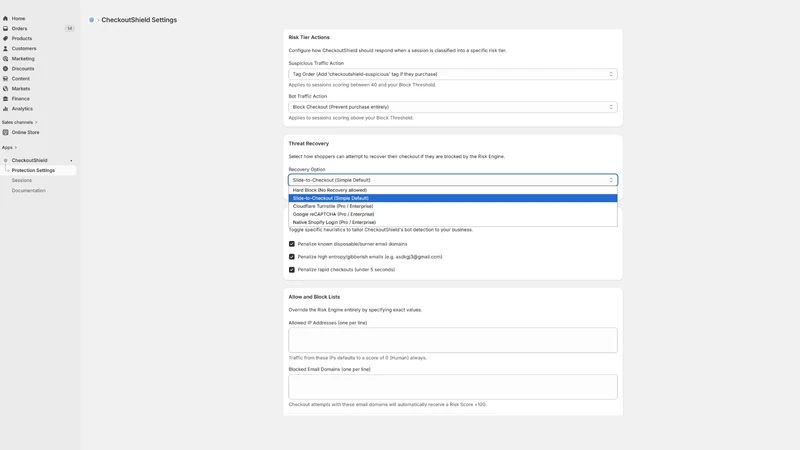Expand the Sales channels section
This screenshot has height=450, width=800.
19,122
